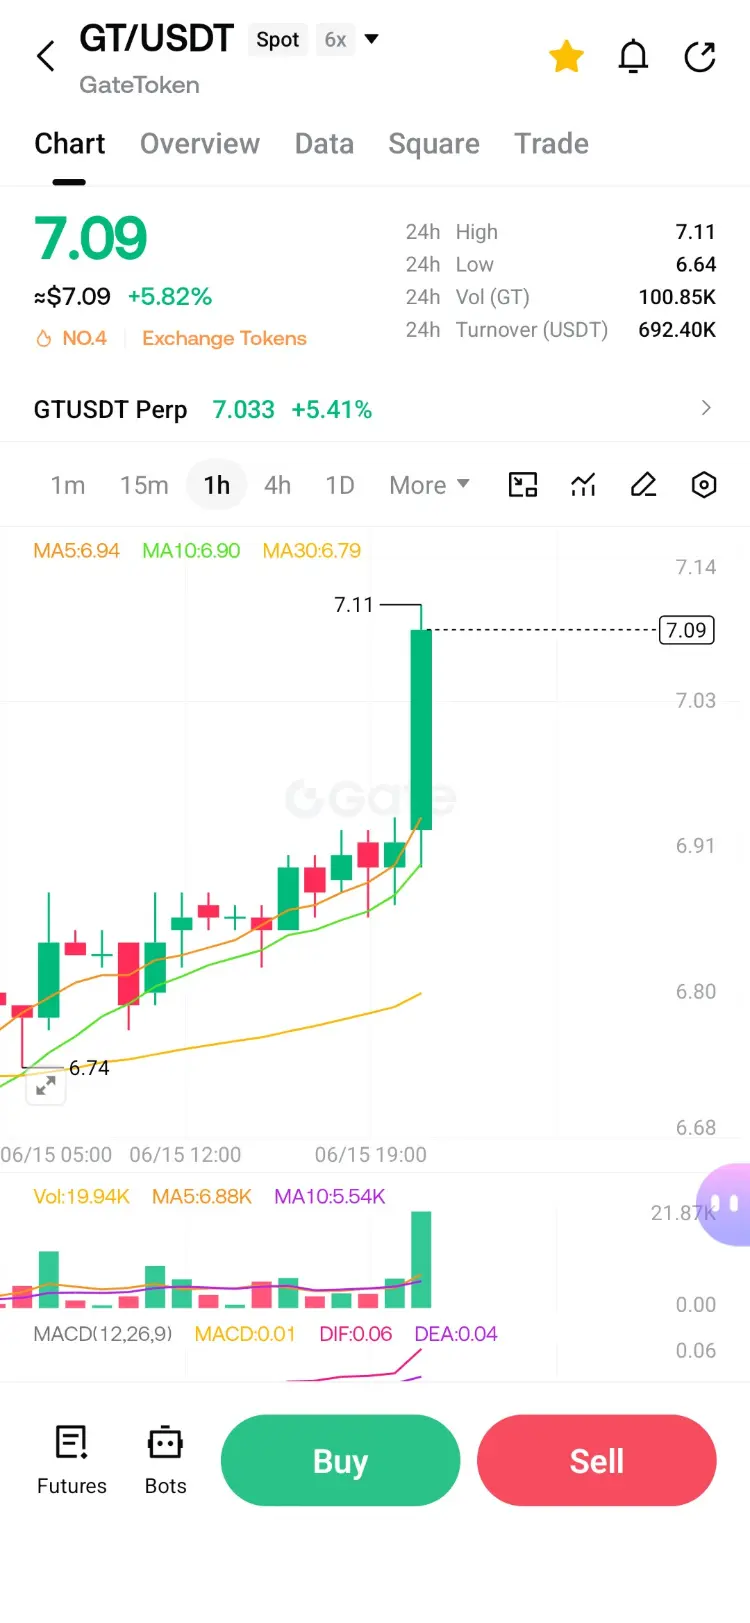The image size is (750, 1623).
Task: Tap the green Buy button
Action: tap(340, 1460)
